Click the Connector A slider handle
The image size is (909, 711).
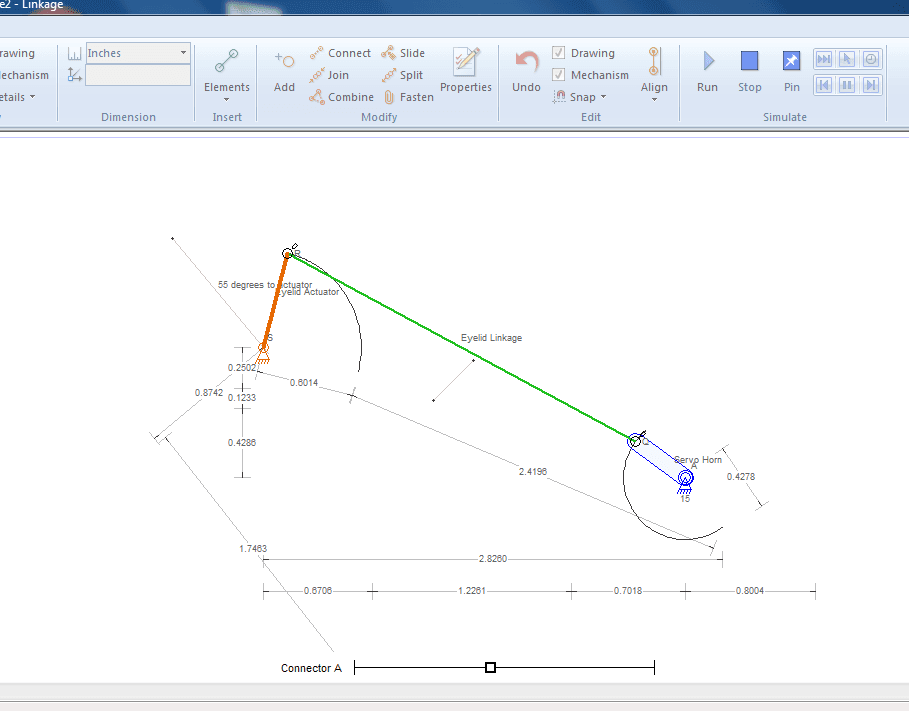[490, 667]
